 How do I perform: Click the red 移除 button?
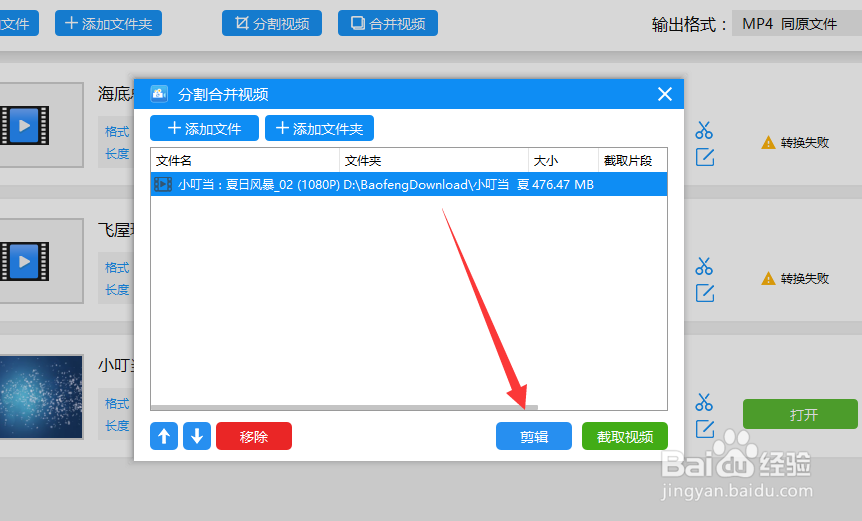pos(253,436)
